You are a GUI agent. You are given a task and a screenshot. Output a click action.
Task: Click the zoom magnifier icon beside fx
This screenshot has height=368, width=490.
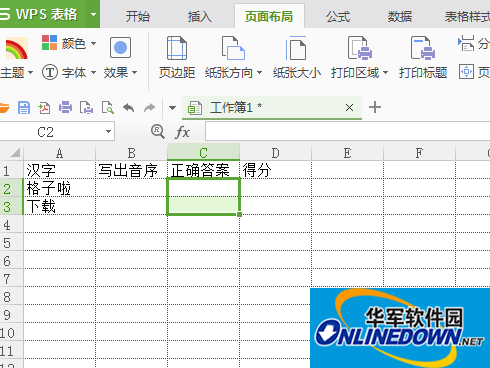pyautogui.click(x=157, y=132)
